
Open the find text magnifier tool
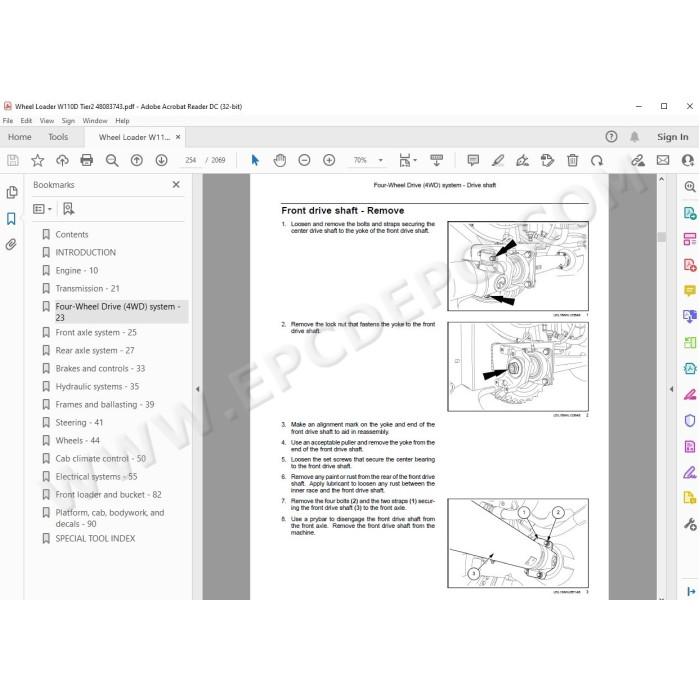point(112,160)
